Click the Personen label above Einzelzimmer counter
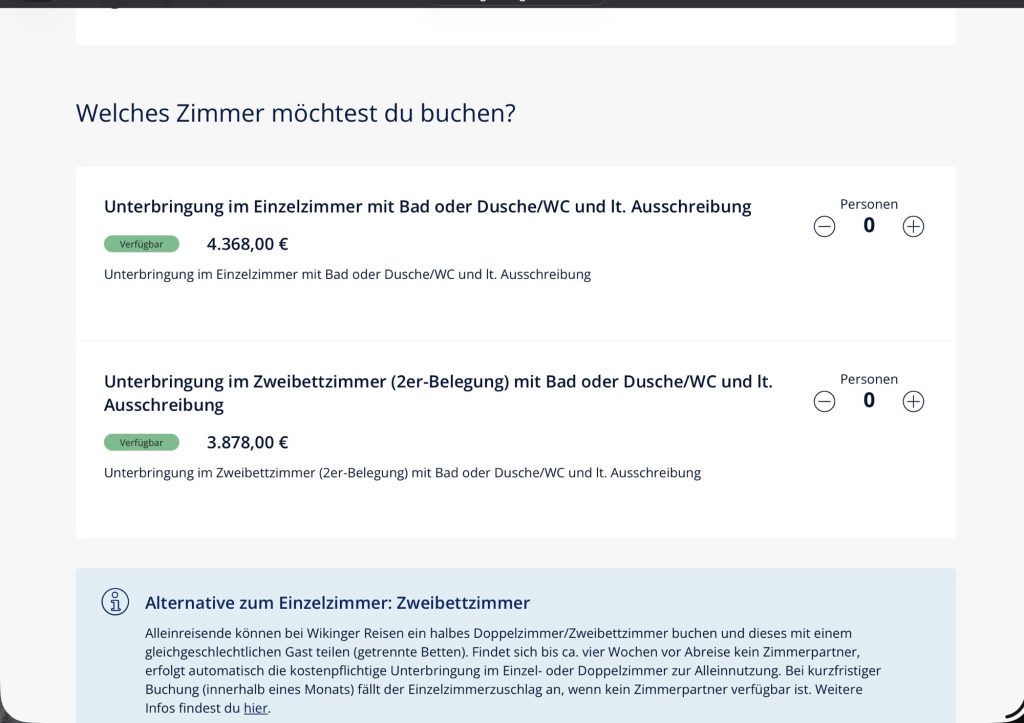This screenshot has width=1024, height=723. 868,204
